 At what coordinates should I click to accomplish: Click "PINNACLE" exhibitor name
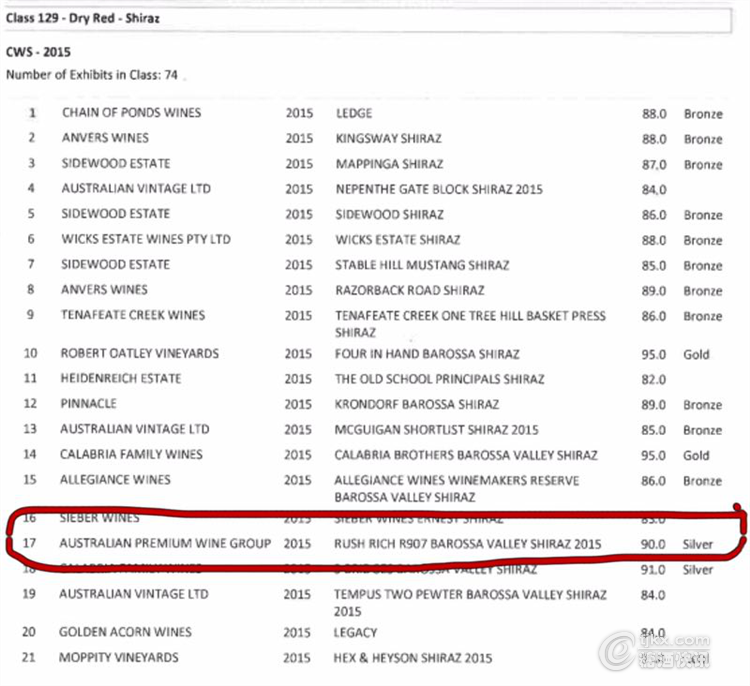tap(88, 404)
